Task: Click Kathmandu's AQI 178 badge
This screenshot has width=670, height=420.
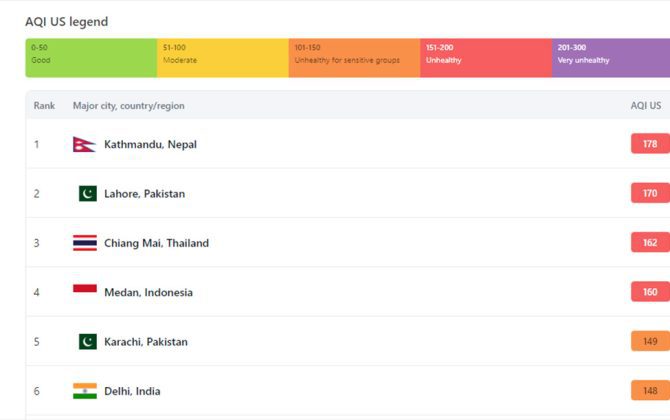Action: (650, 144)
